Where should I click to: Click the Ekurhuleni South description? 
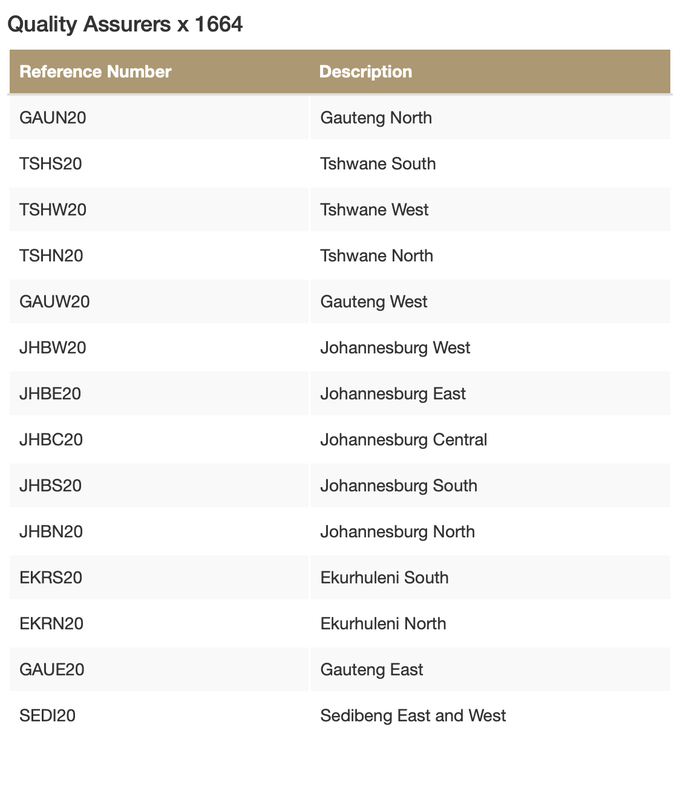click(x=384, y=578)
